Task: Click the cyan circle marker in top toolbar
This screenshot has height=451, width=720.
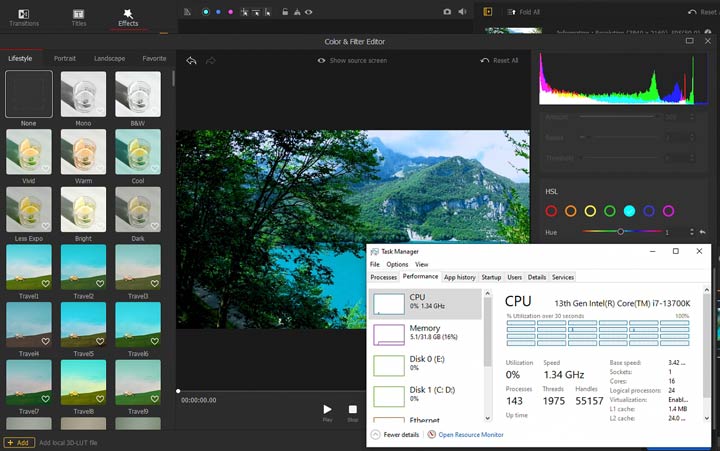Action: coord(206,12)
